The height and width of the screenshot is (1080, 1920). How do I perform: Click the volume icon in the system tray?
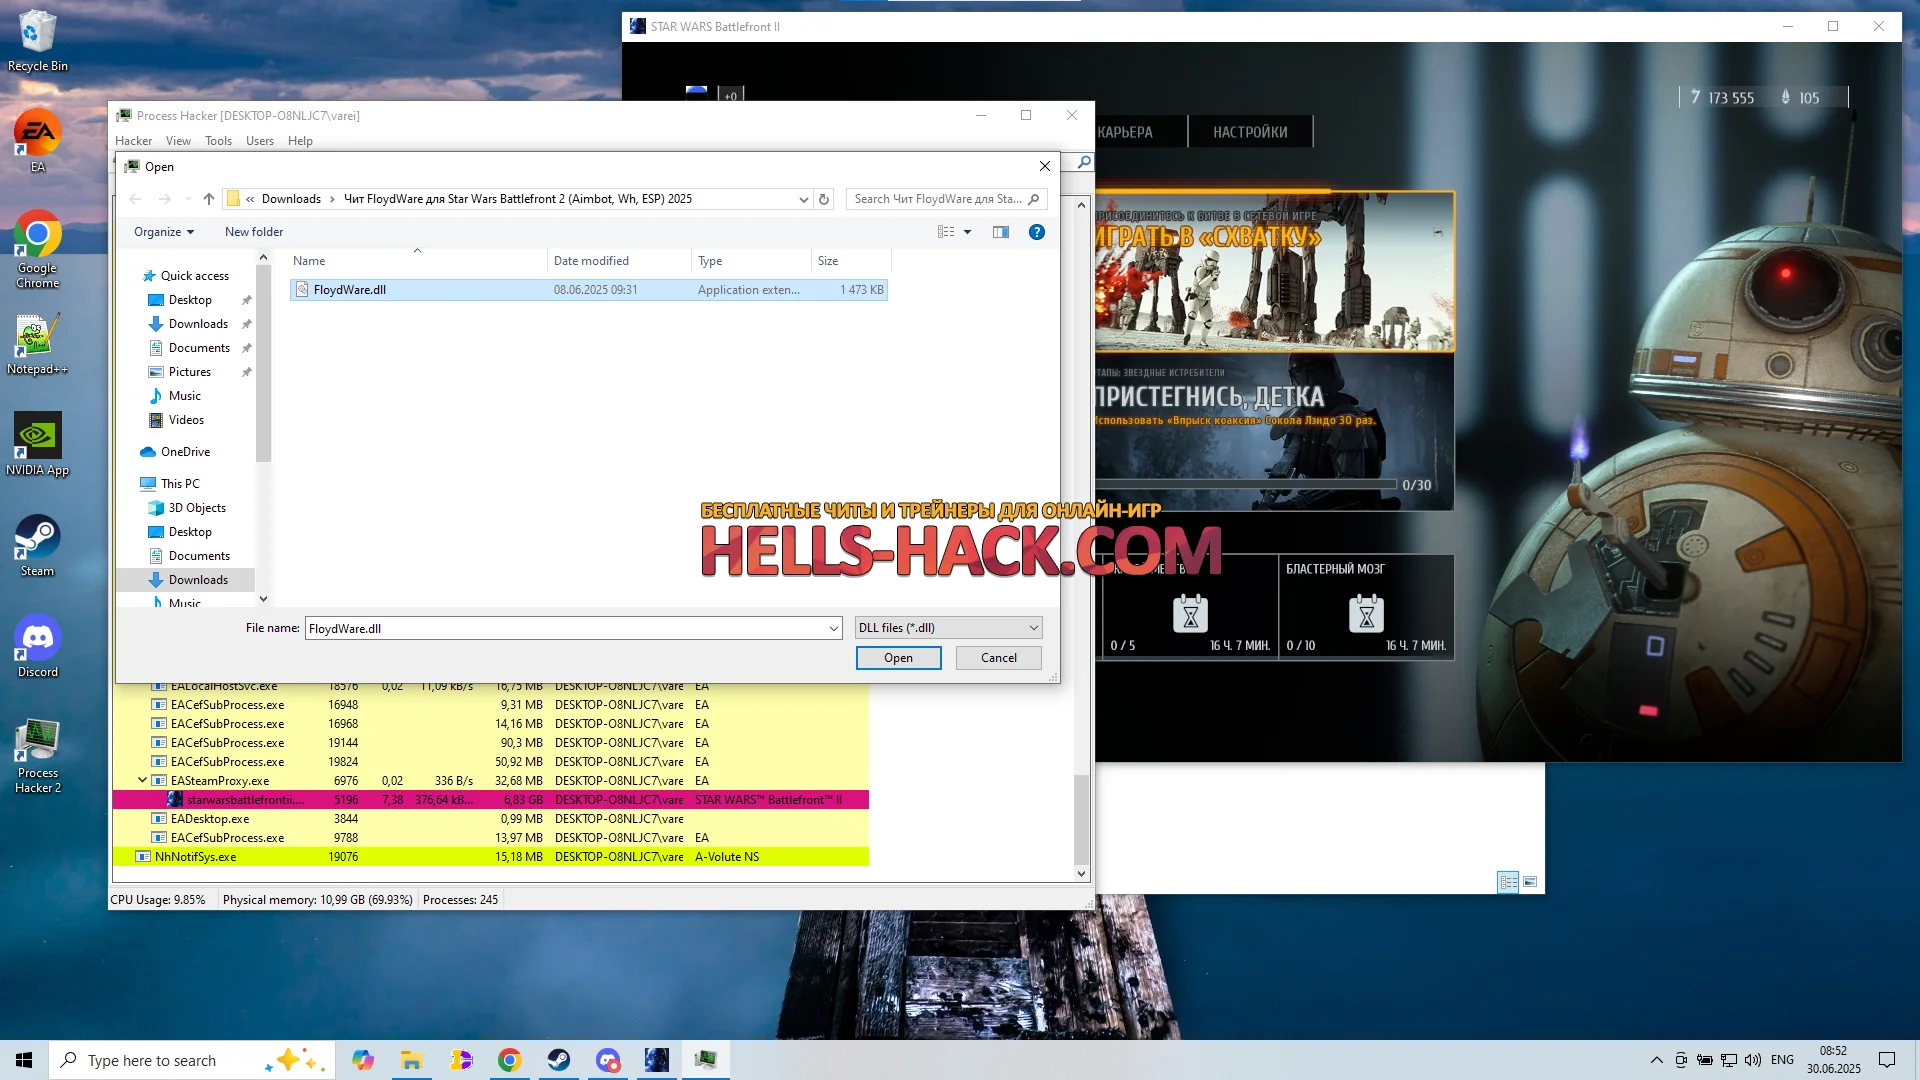[x=1752, y=1060]
